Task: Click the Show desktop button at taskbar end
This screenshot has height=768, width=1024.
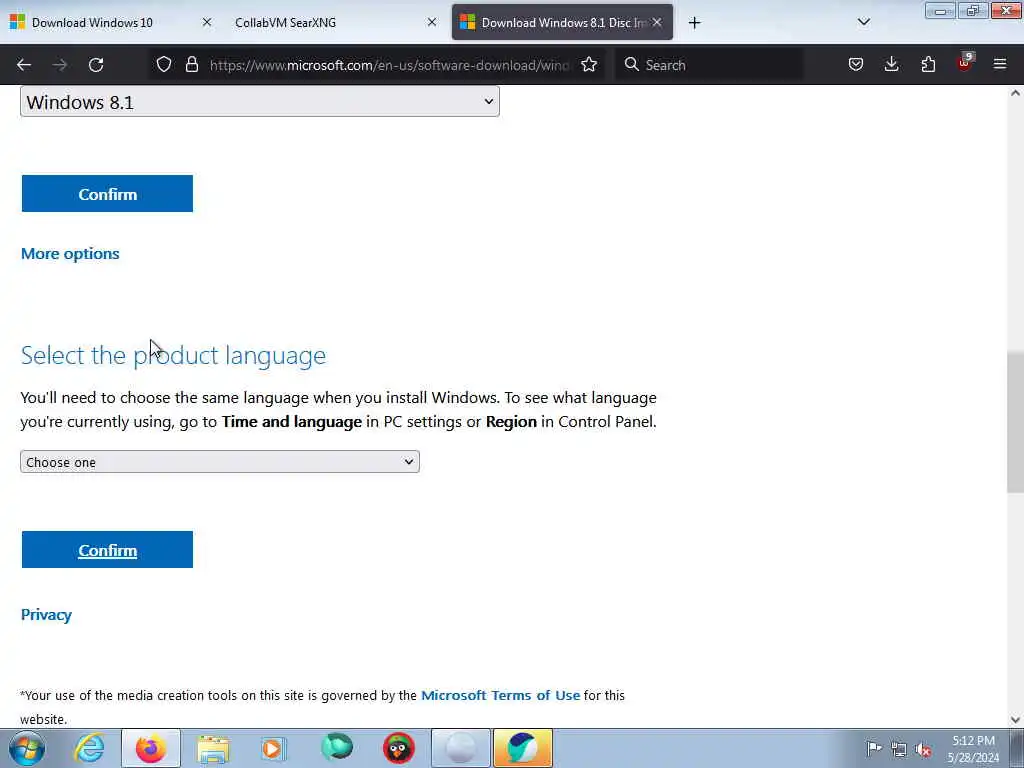Action: click(1017, 748)
